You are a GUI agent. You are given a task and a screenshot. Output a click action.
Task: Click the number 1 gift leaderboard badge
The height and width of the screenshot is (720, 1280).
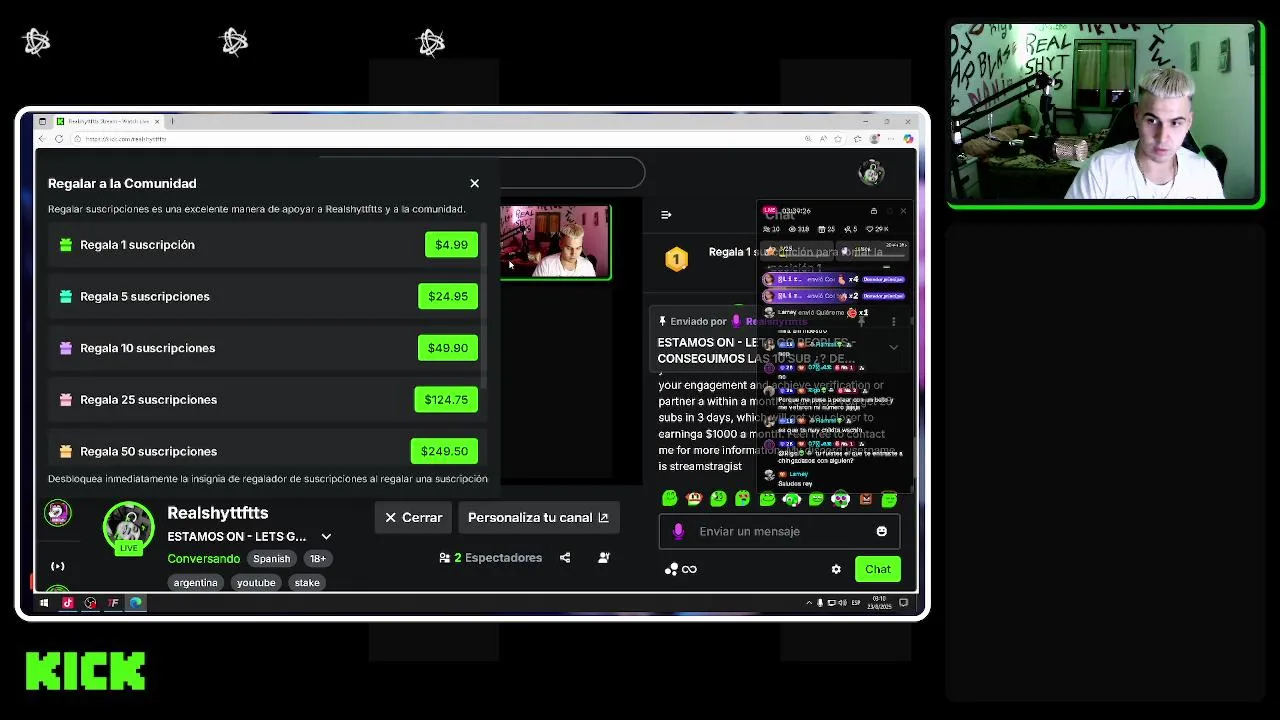point(676,260)
